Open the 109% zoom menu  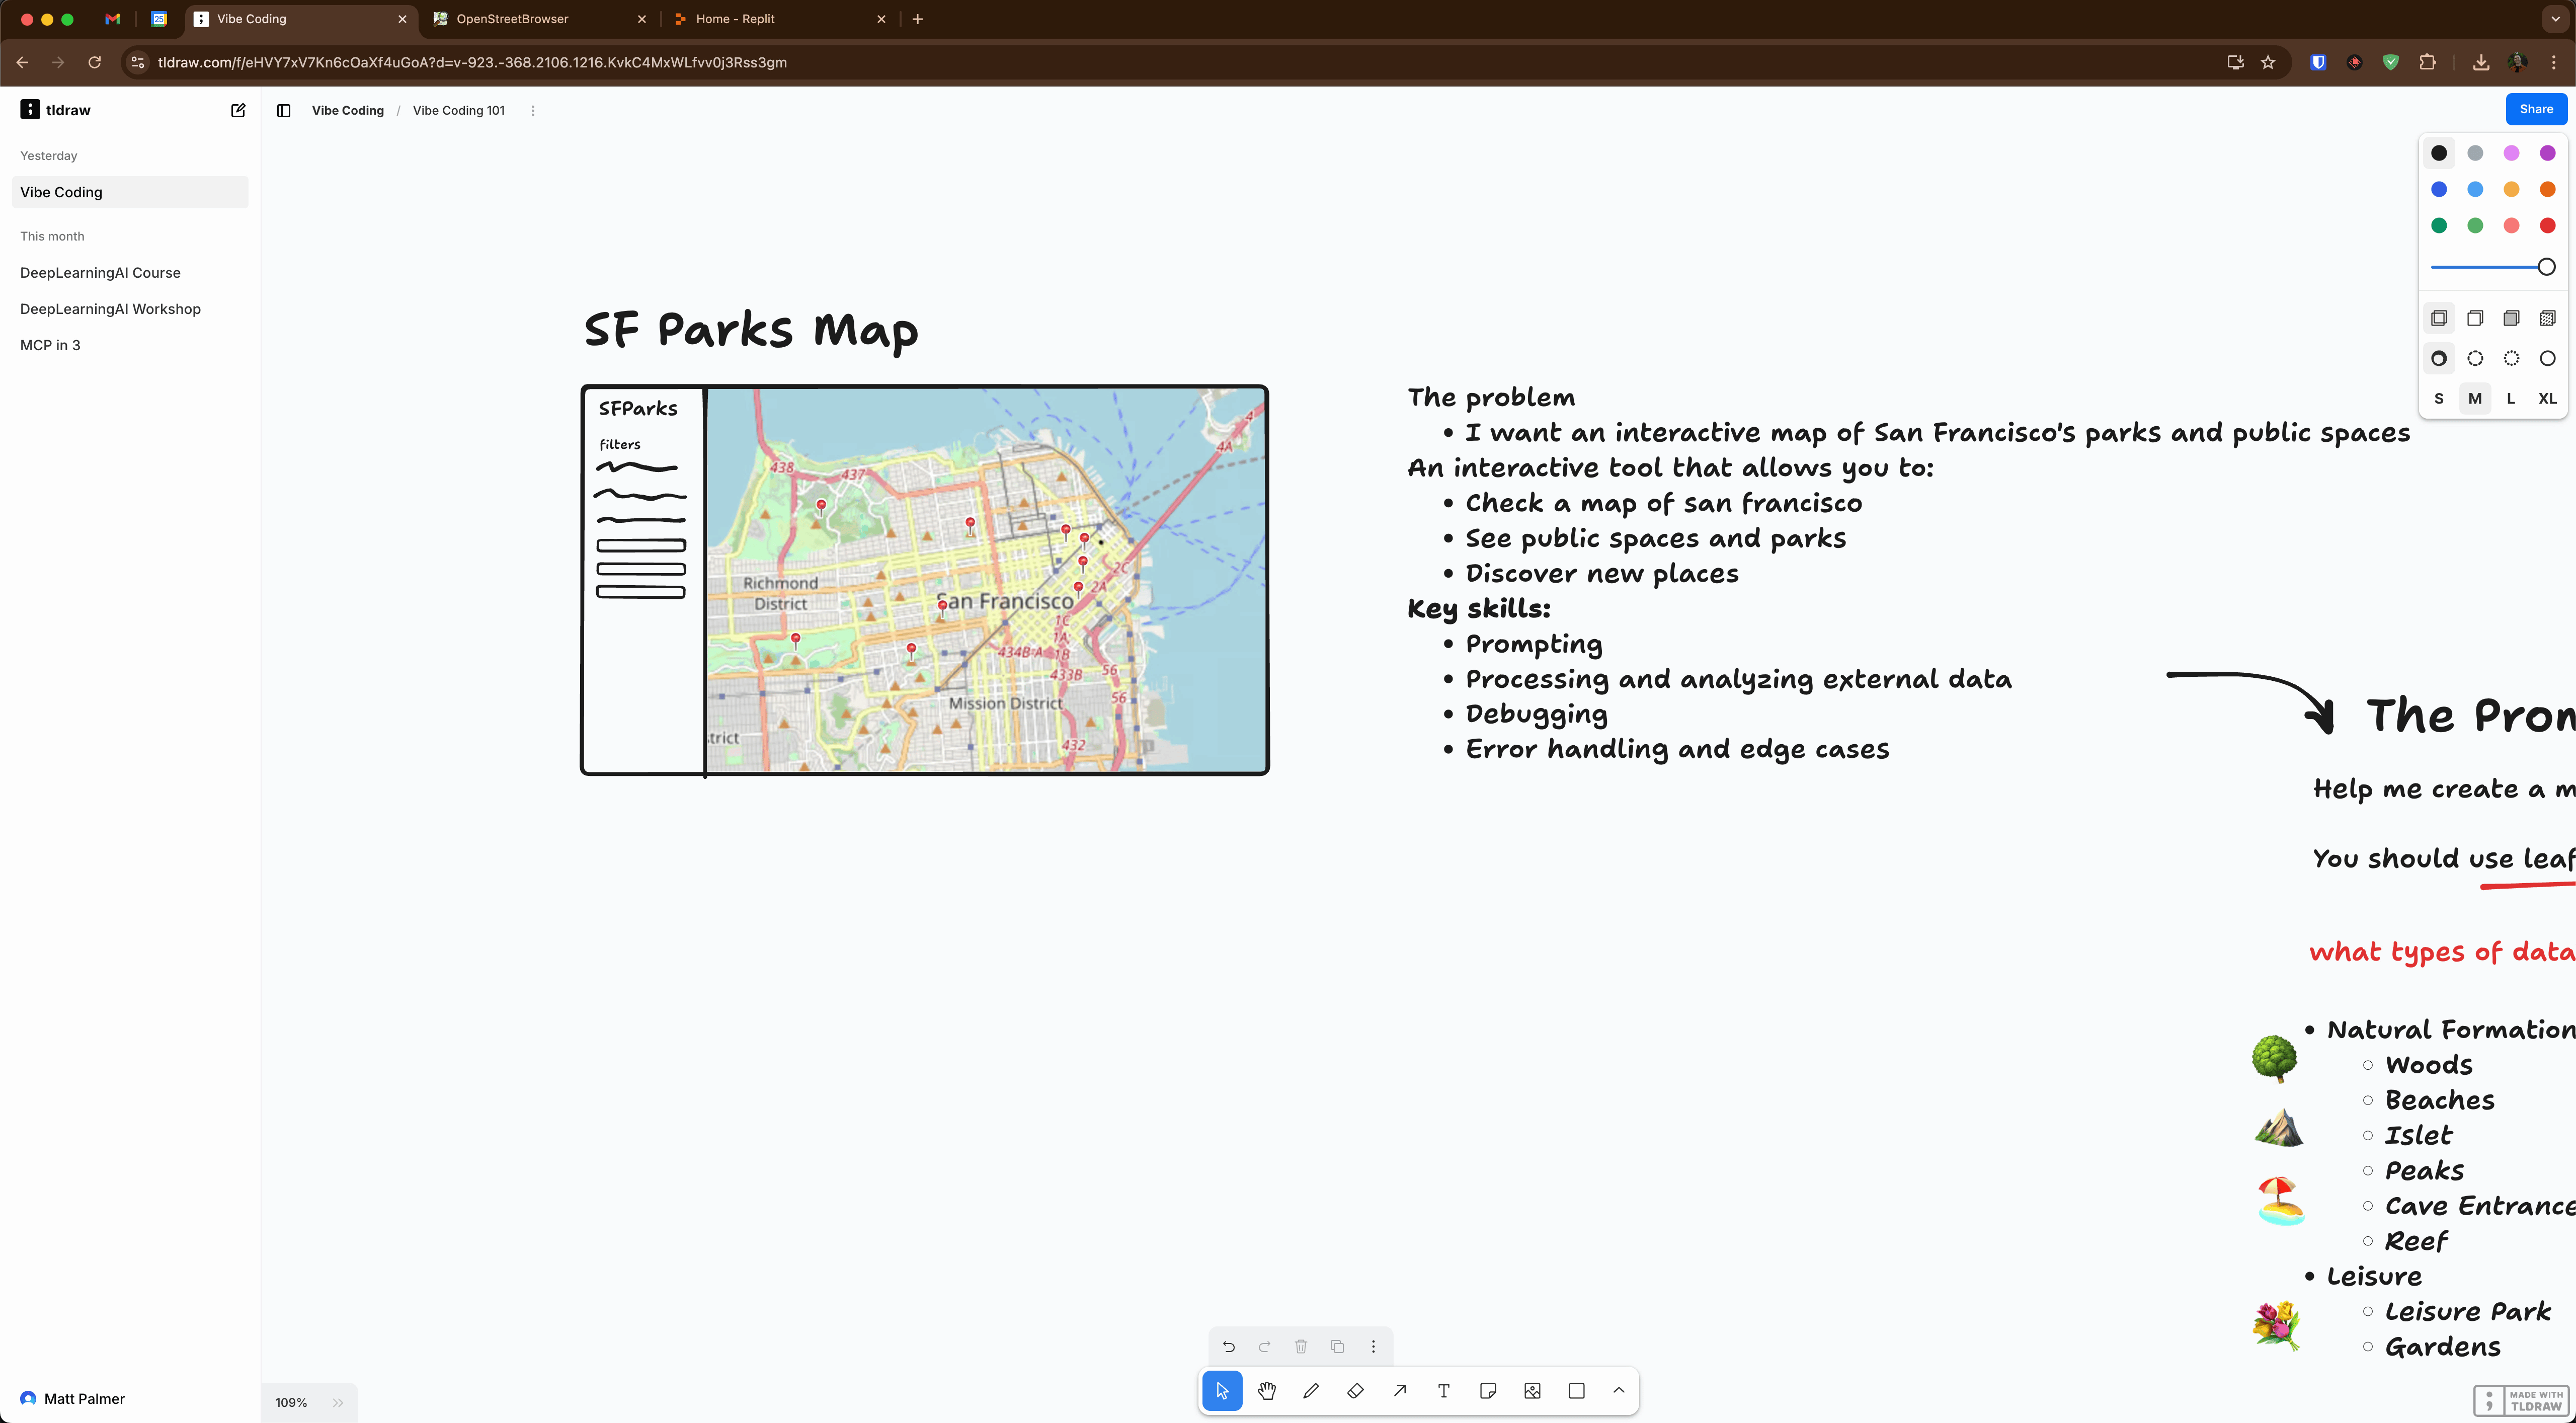(x=291, y=1402)
